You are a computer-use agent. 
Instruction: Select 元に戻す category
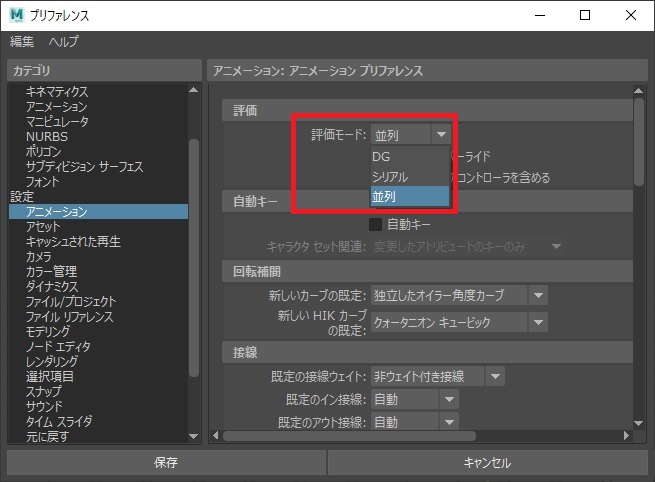[47, 436]
